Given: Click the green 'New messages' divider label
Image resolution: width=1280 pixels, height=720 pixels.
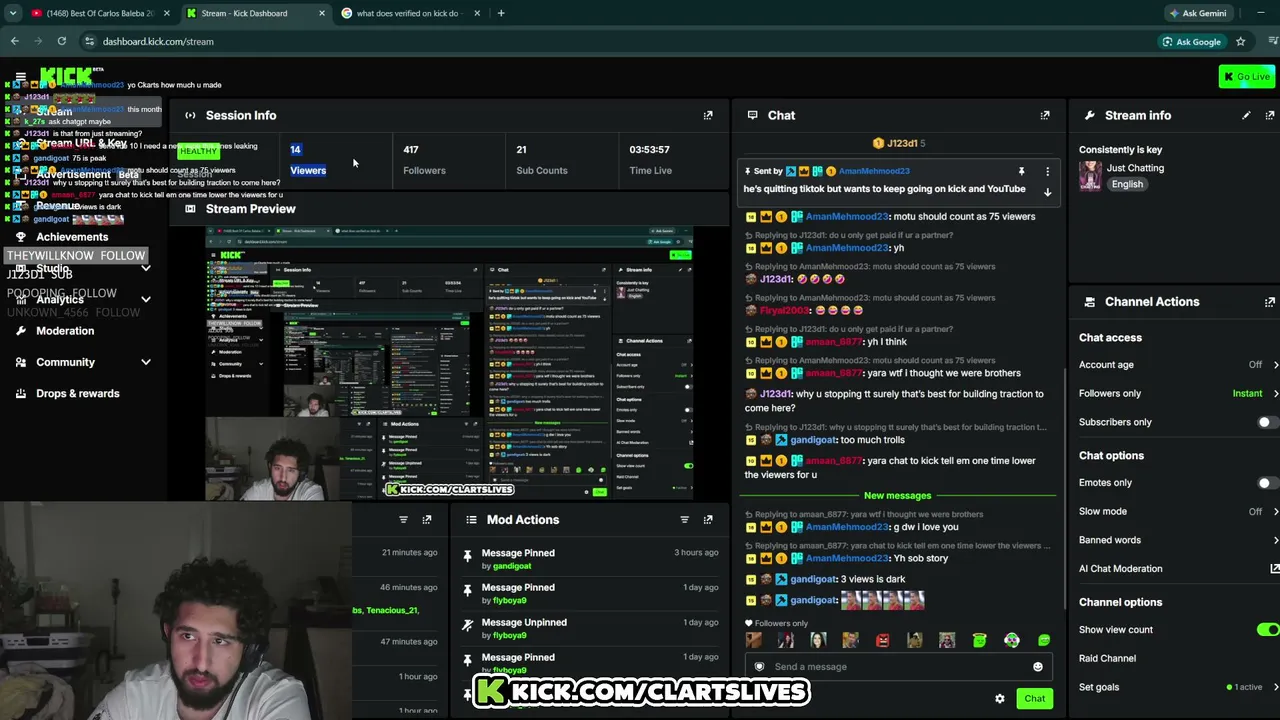Looking at the screenshot, I should coord(897,496).
